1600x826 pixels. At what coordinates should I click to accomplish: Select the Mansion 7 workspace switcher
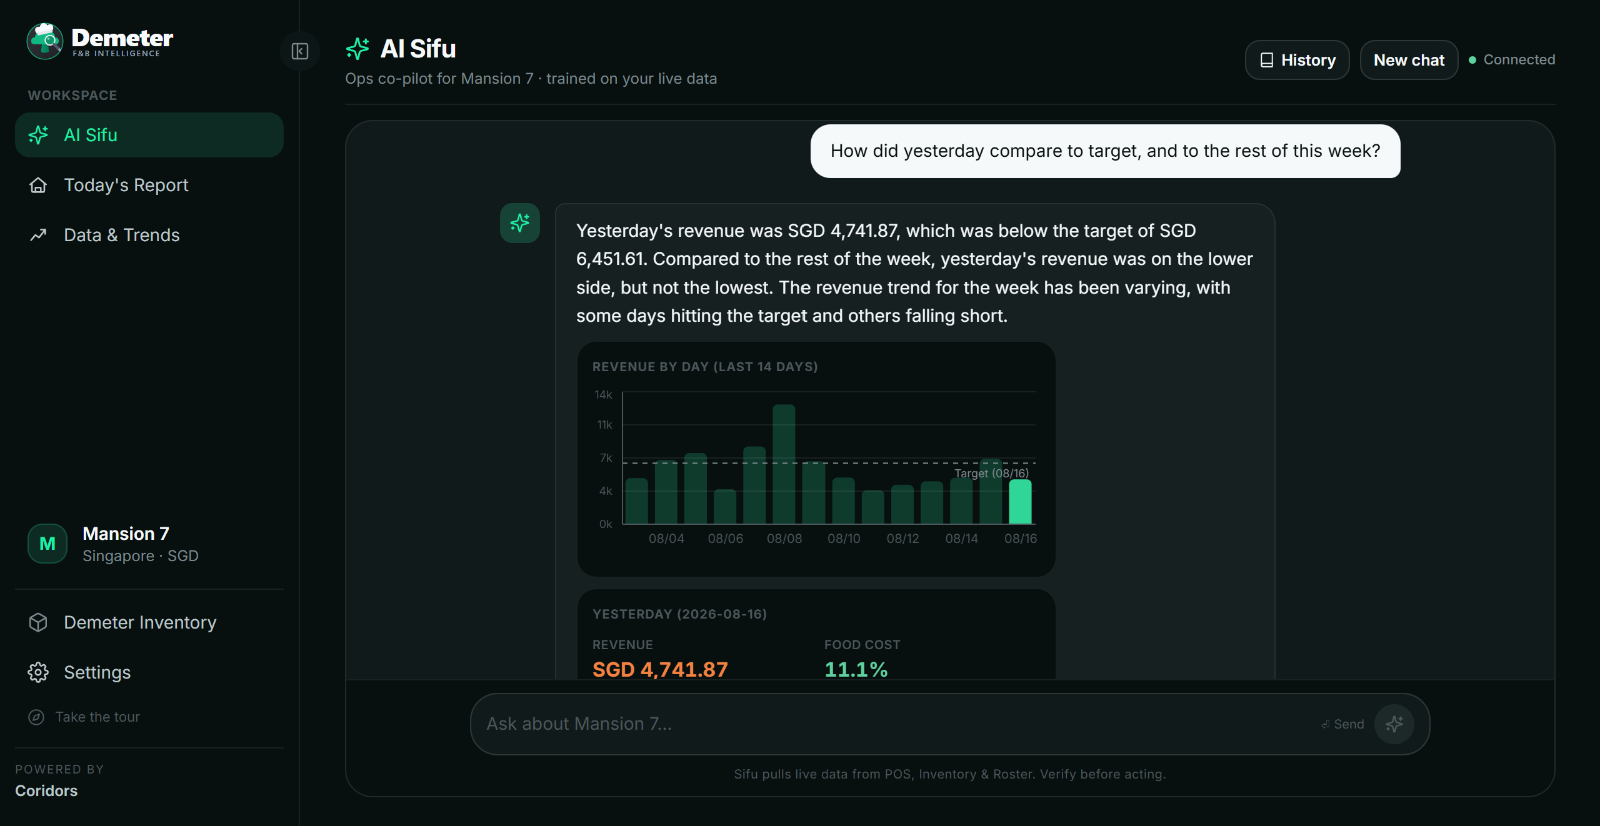(x=149, y=544)
